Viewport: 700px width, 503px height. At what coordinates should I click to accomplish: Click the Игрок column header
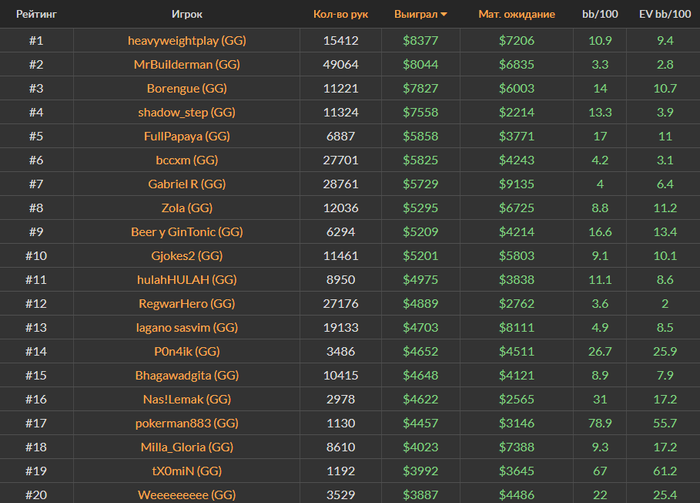coord(186,15)
